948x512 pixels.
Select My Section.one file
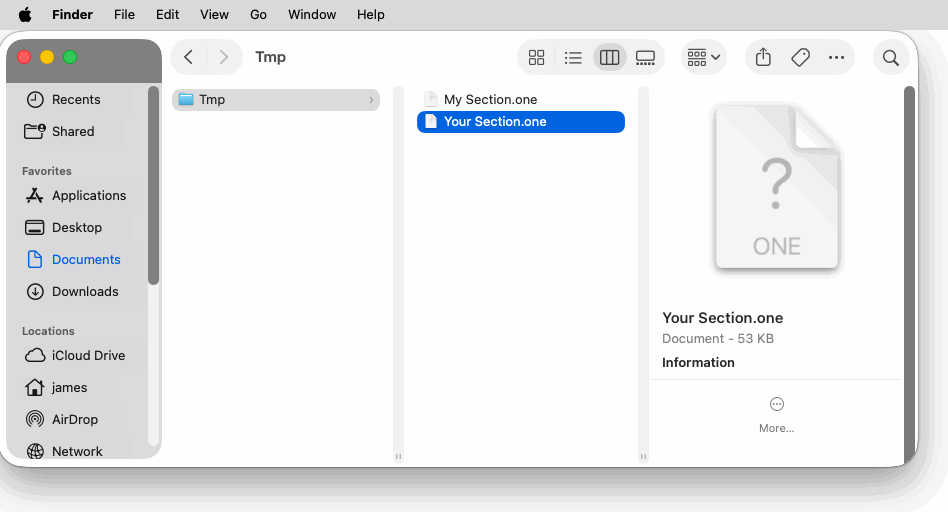coord(490,100)
